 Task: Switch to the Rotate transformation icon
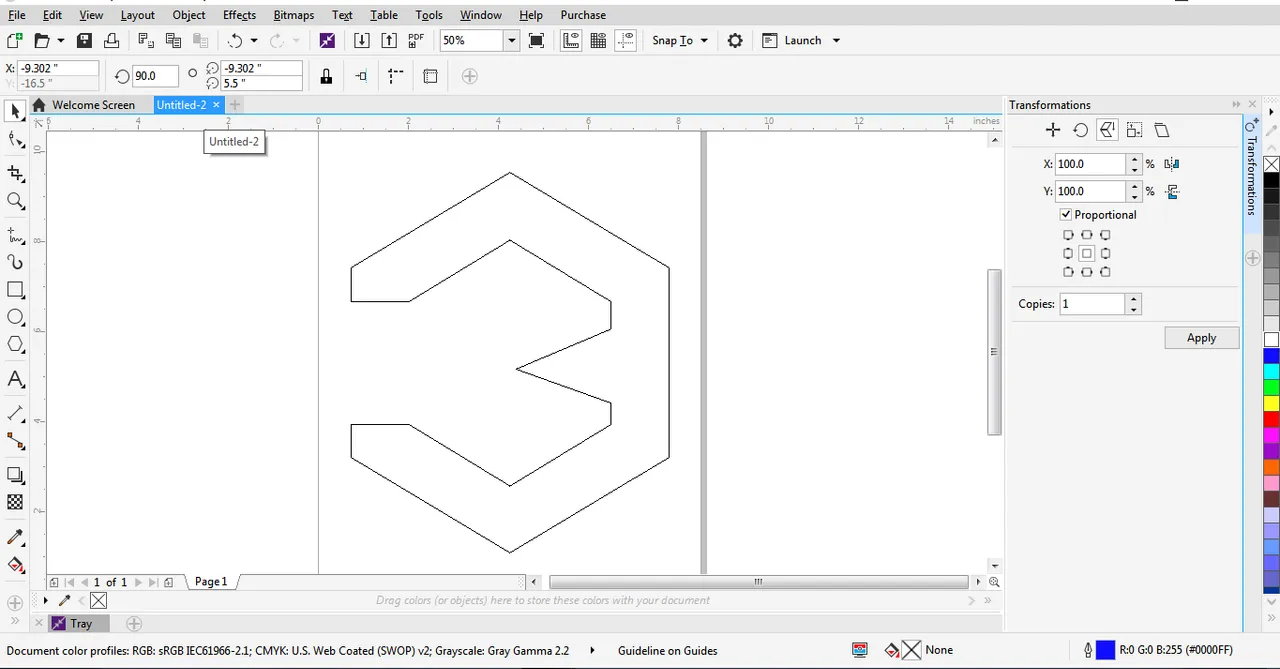tap(1080, 130)
